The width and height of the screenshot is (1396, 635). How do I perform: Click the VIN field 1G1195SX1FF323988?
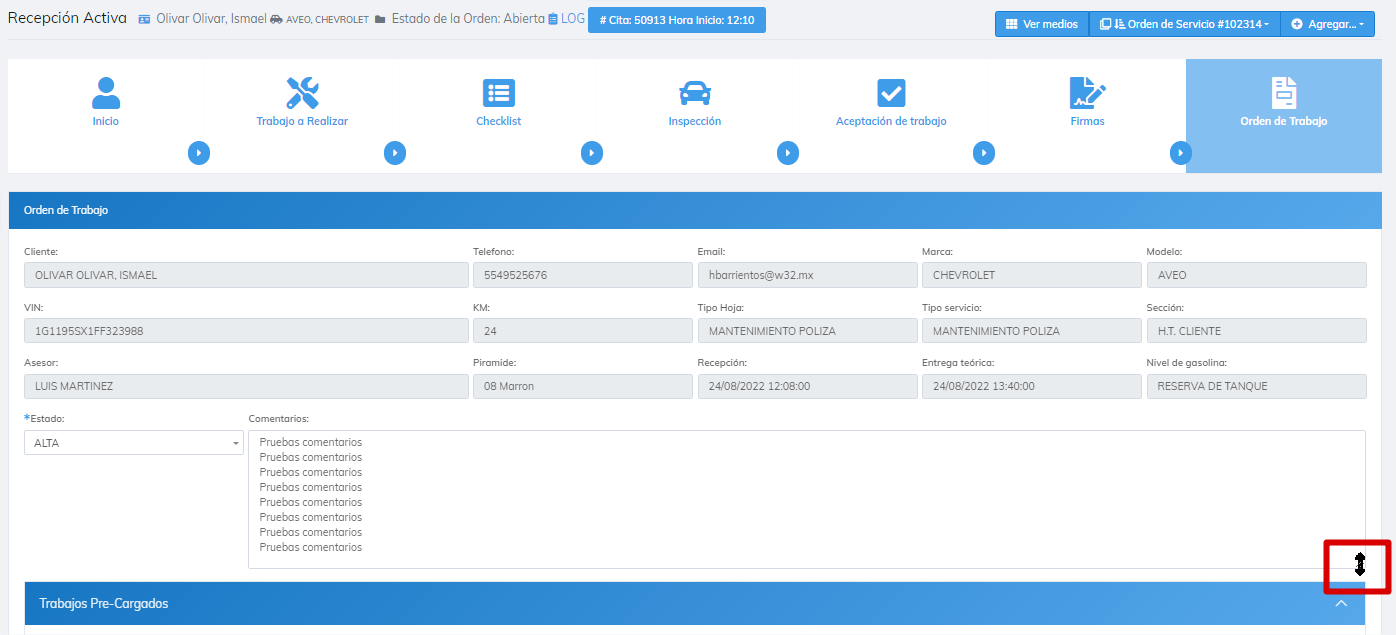tap(246, 330)
